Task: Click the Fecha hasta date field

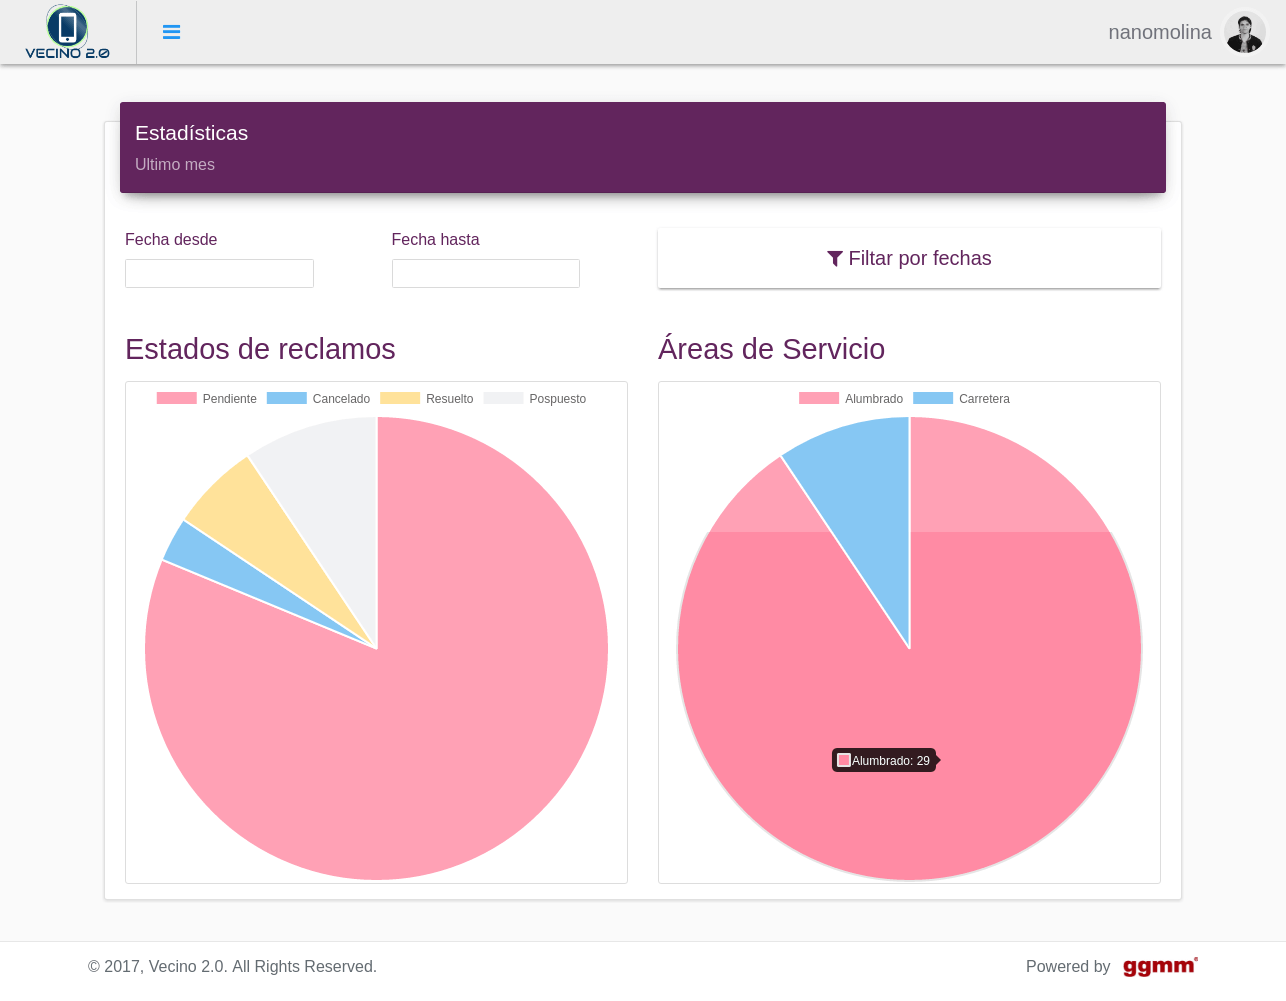Action: pyautogui.click(x=485, y=273)
